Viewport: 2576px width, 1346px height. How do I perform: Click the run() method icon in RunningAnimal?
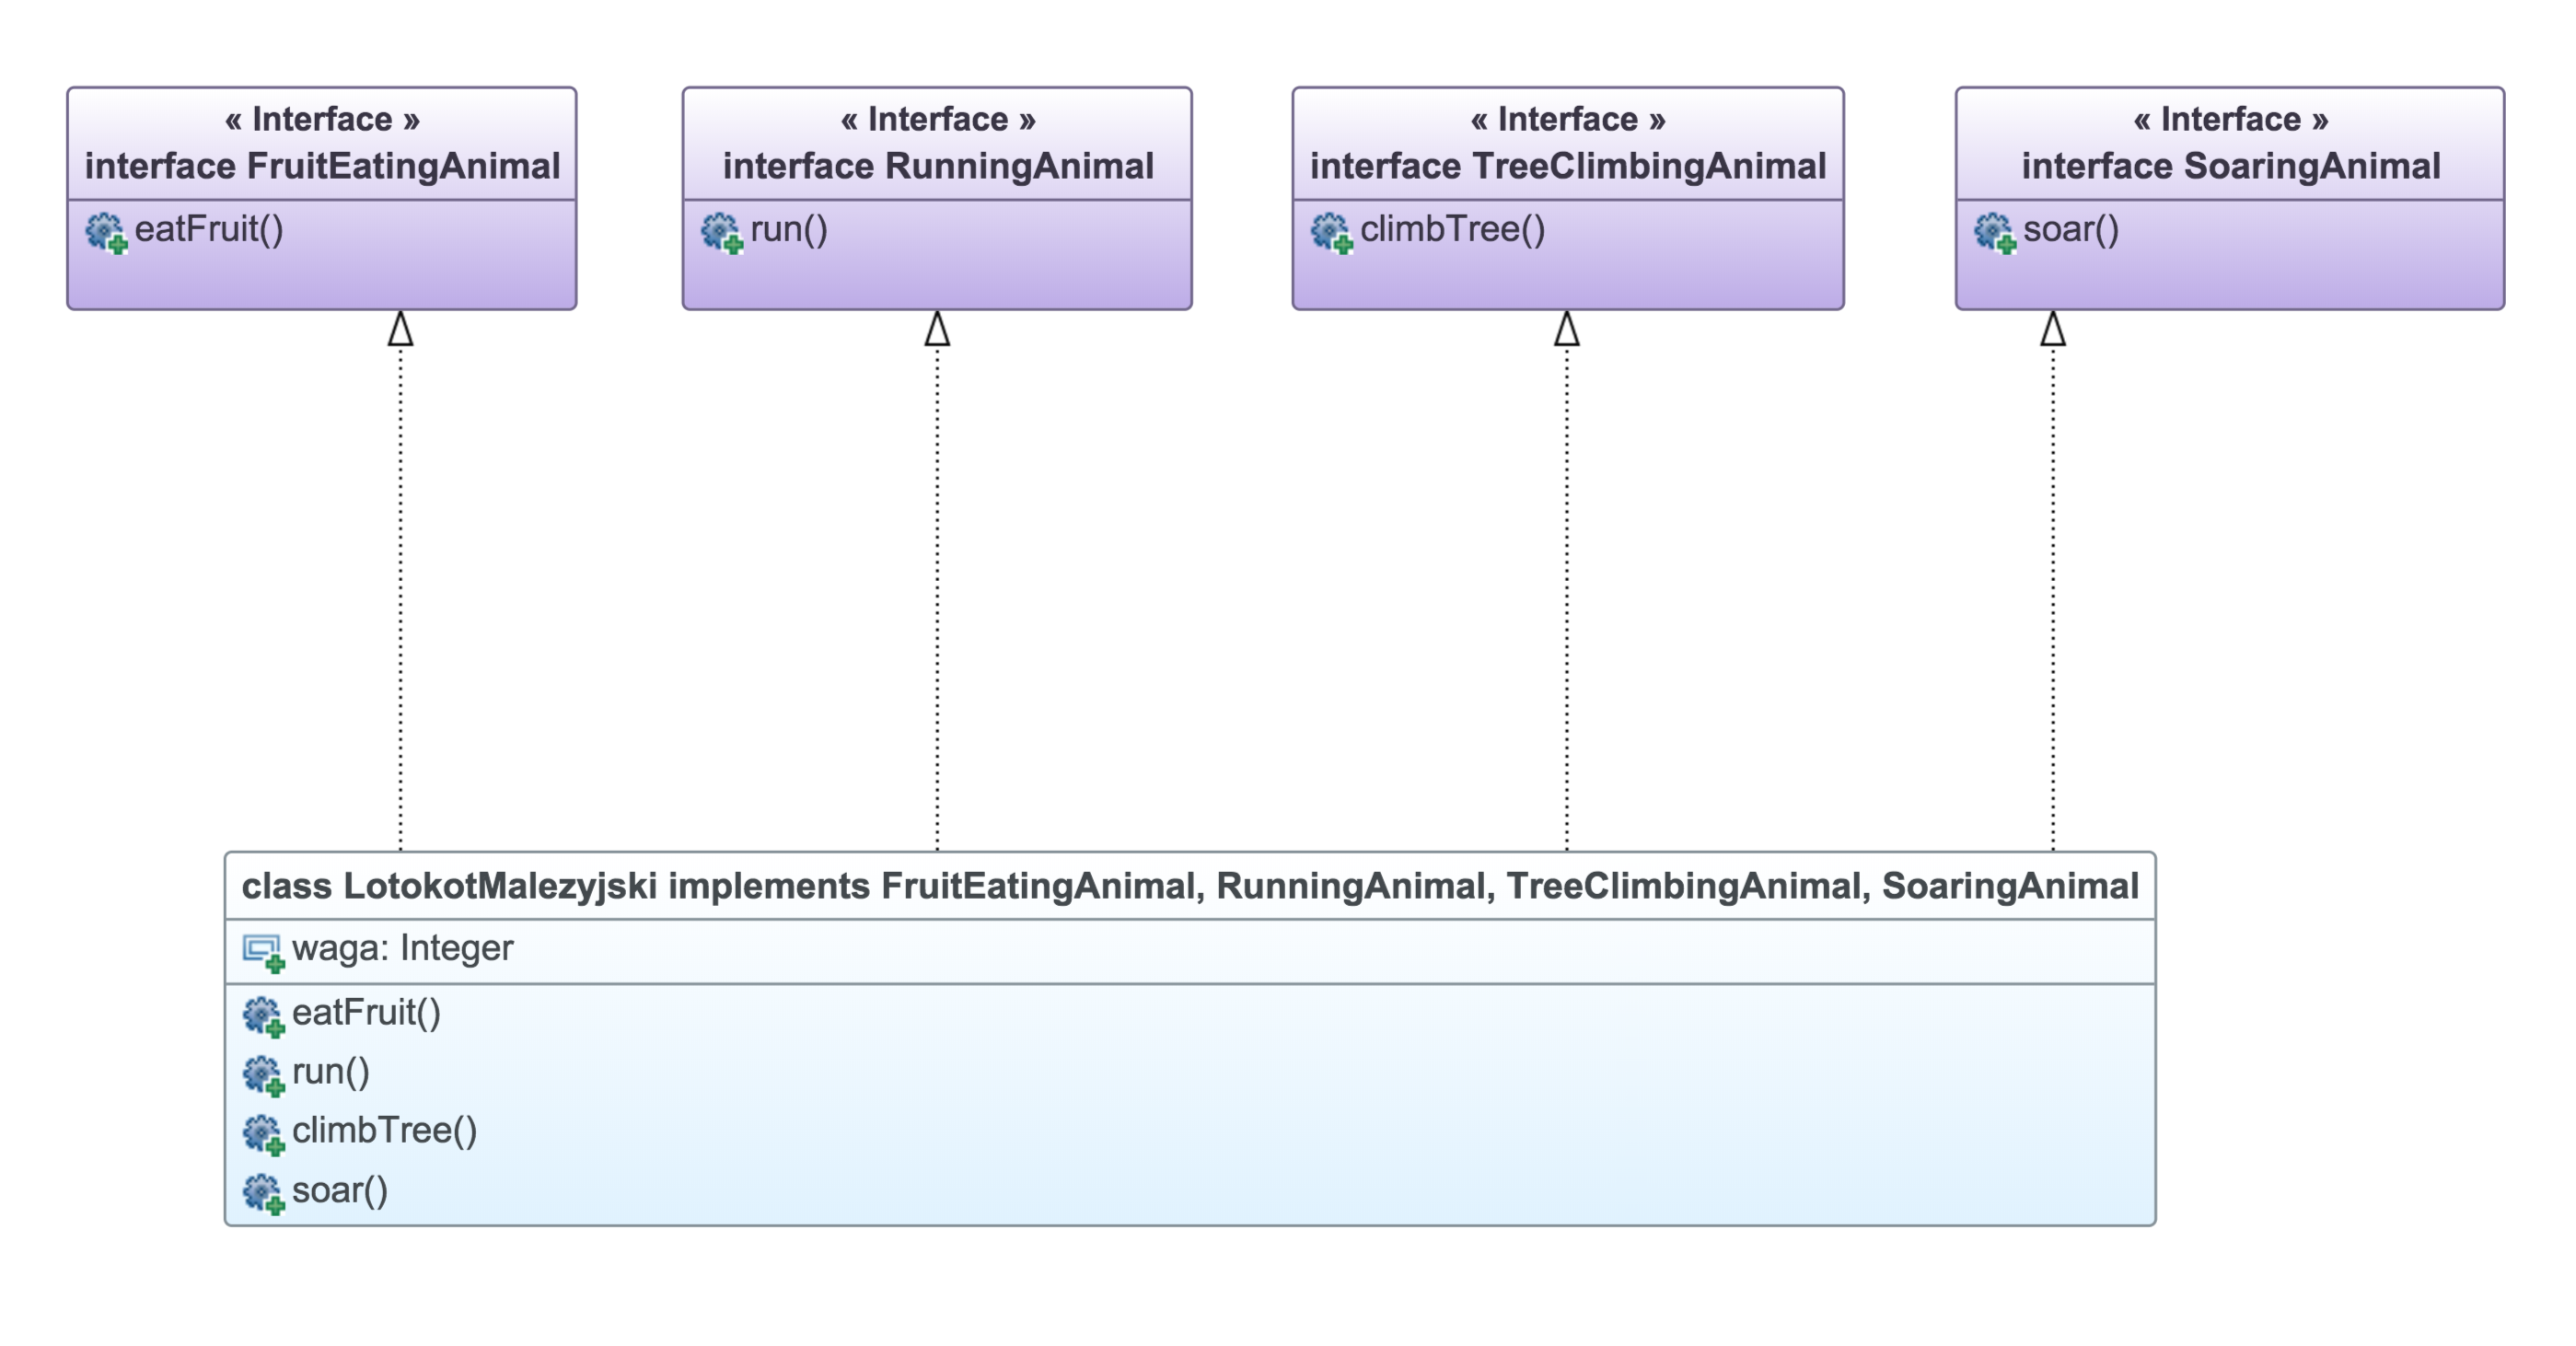[721, 232]
